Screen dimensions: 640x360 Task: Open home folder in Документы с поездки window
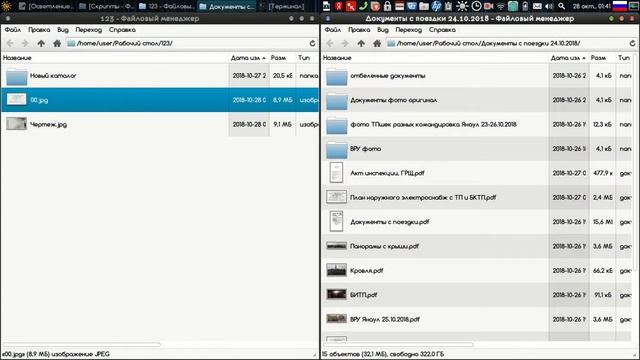(377, 43)
